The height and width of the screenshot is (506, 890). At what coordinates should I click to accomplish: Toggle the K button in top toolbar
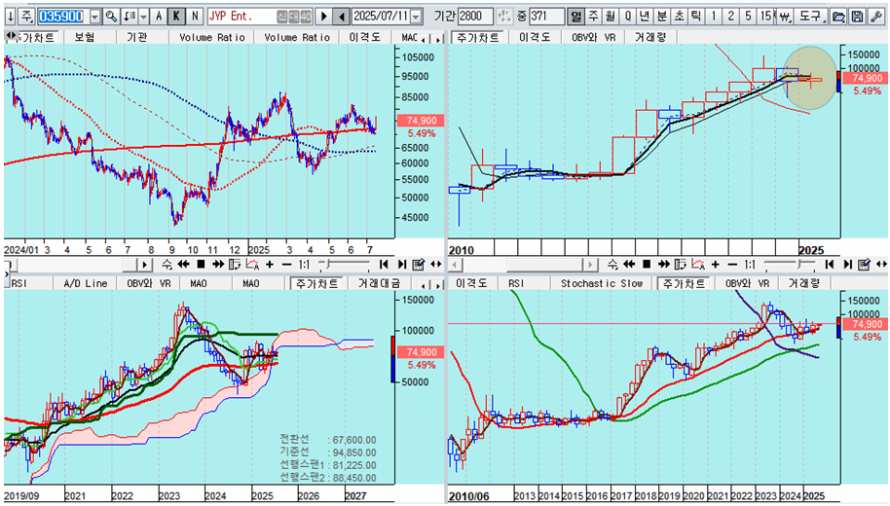(176, 17)
